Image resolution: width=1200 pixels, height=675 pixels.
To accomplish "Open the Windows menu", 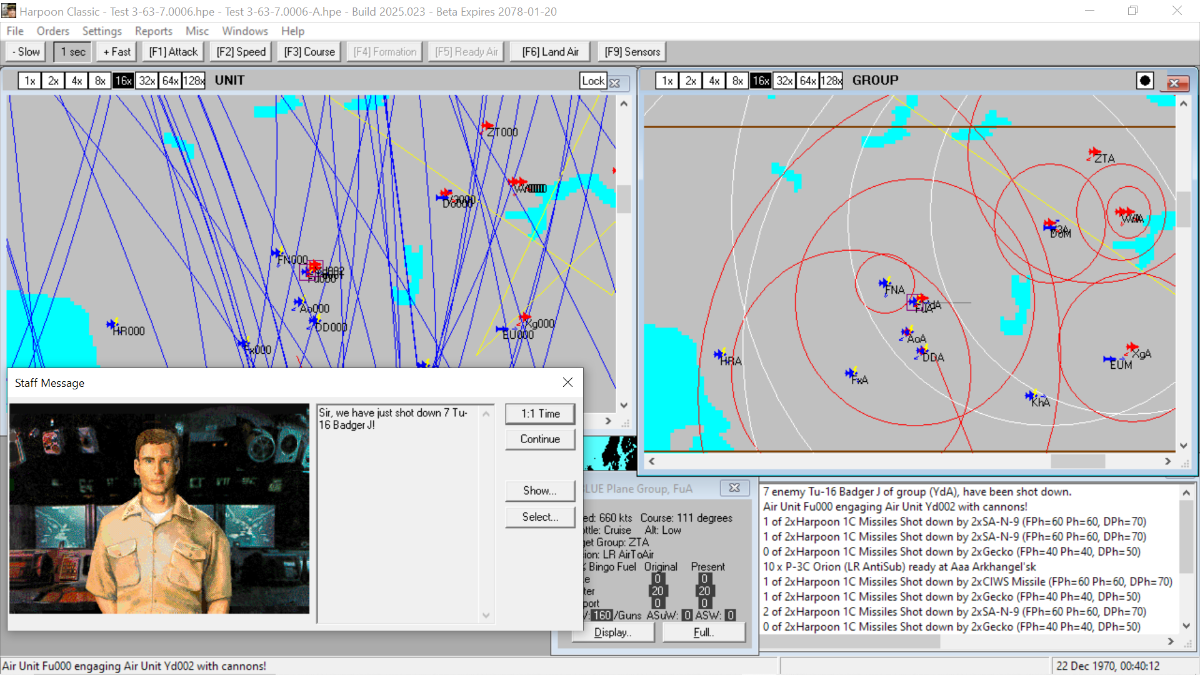I will tap(244, 31).
